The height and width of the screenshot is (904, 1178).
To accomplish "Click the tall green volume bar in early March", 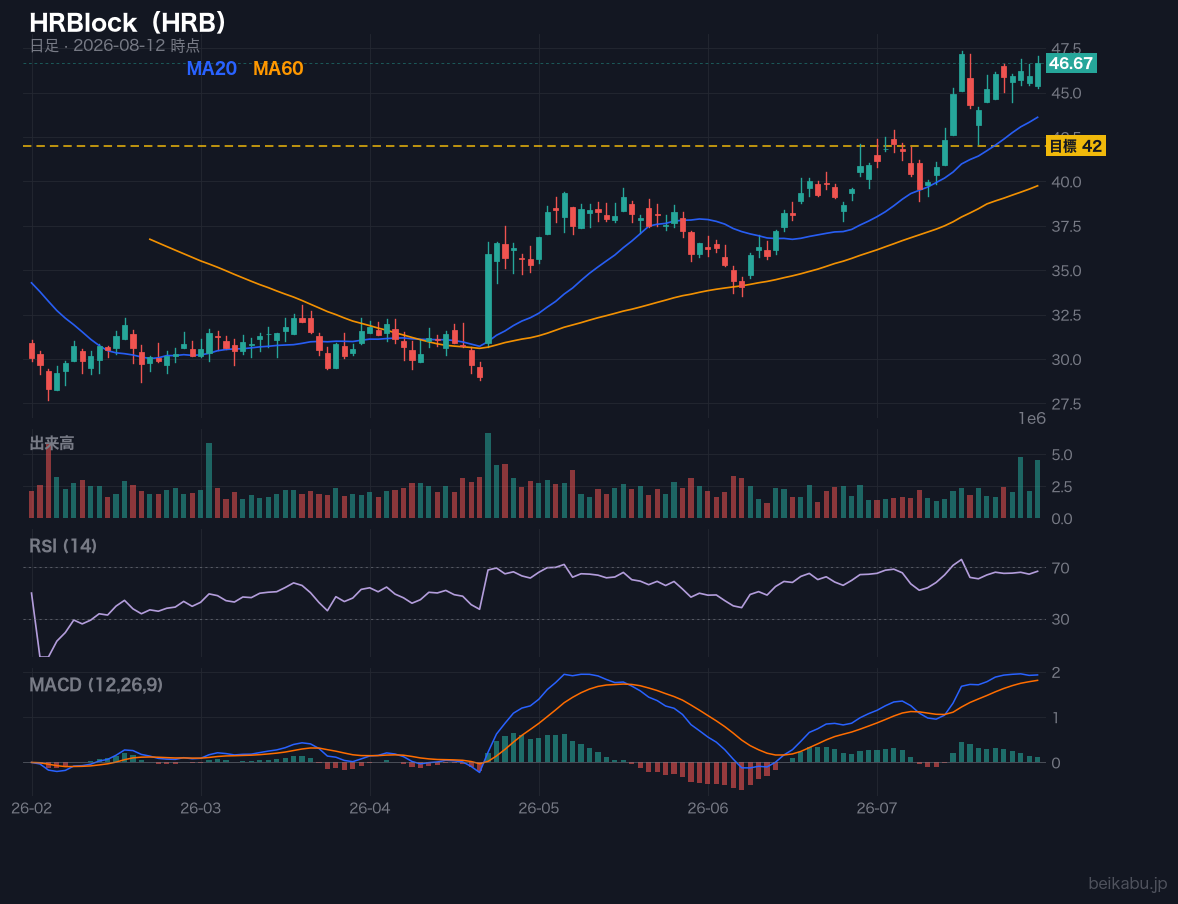I will pos(209,481).
